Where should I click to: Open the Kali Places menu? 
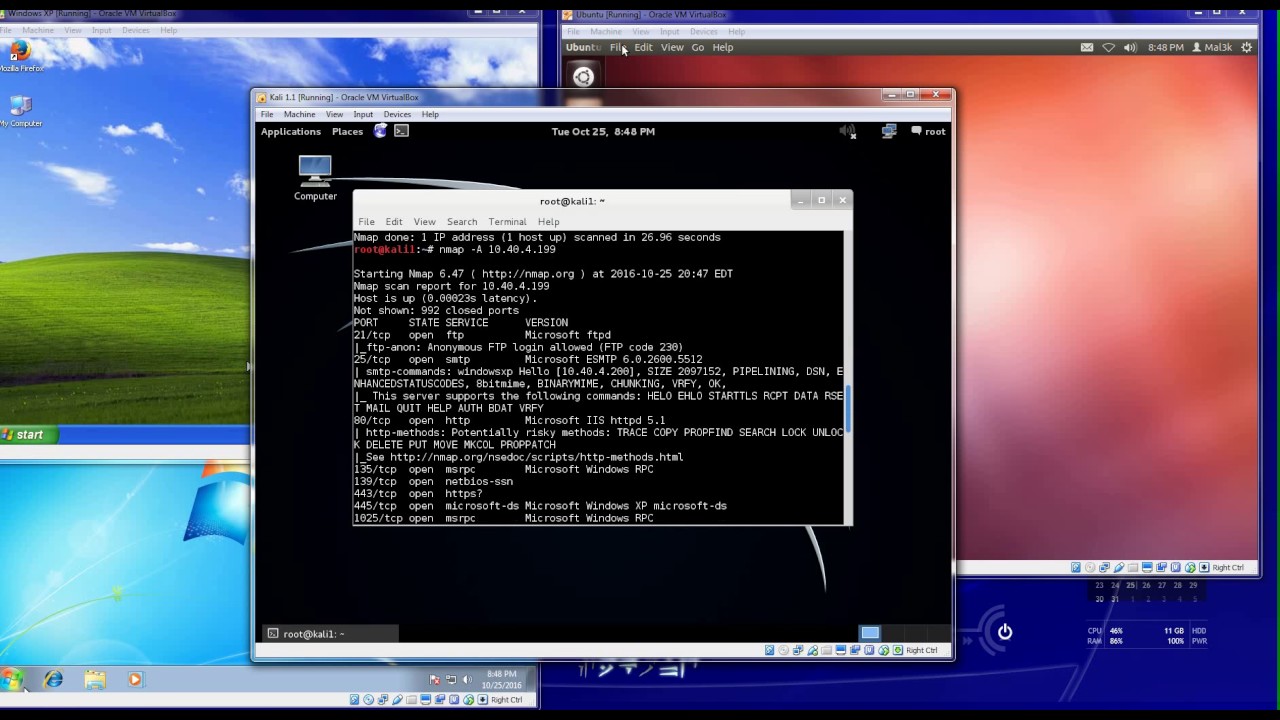347,131
